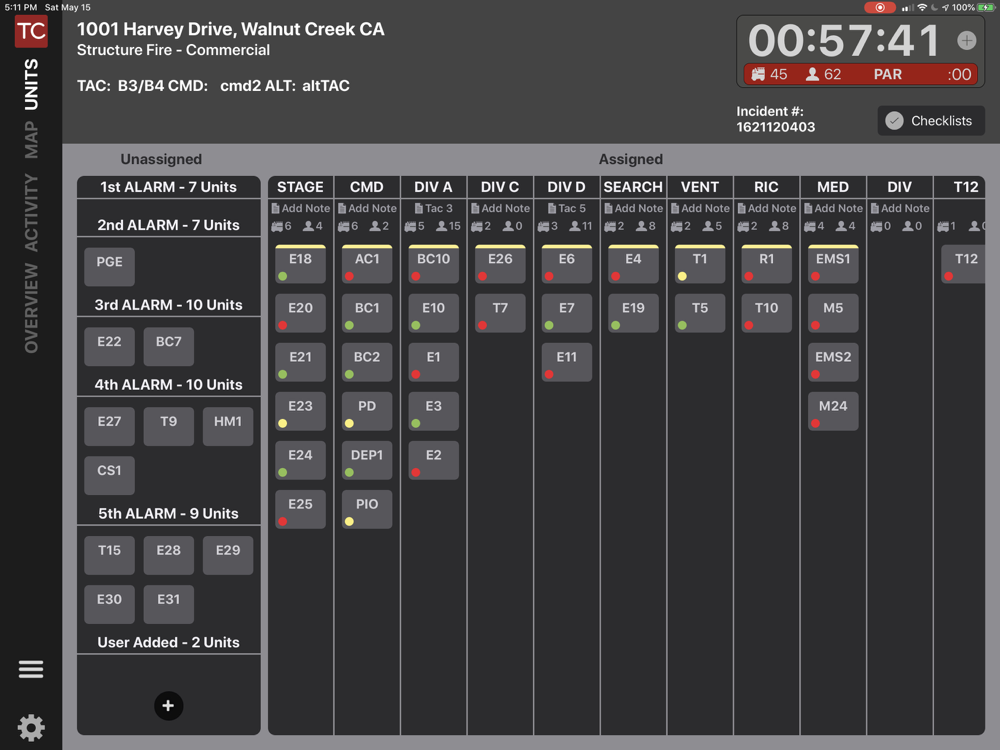The height and width of the screenshot is (750, 1000).
Task: Open the Checklists button
Action: pyautogui.click(x=930, y=121)
